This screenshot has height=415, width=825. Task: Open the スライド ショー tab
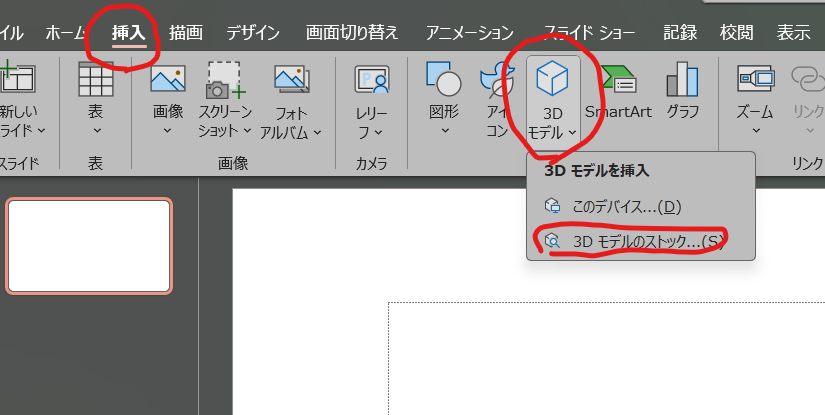589,33
